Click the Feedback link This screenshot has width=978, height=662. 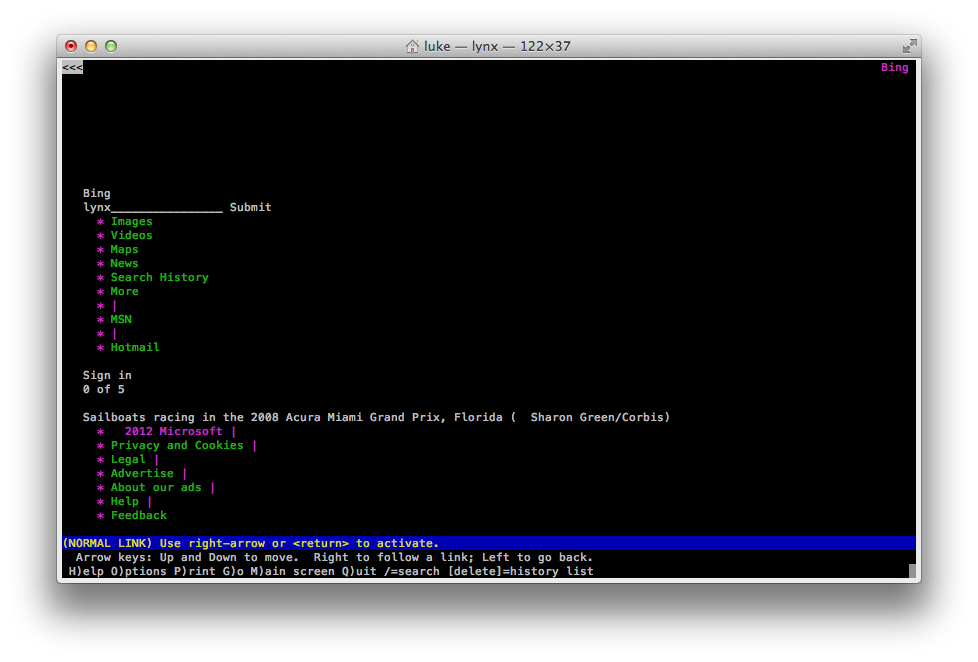pos(139,516)
